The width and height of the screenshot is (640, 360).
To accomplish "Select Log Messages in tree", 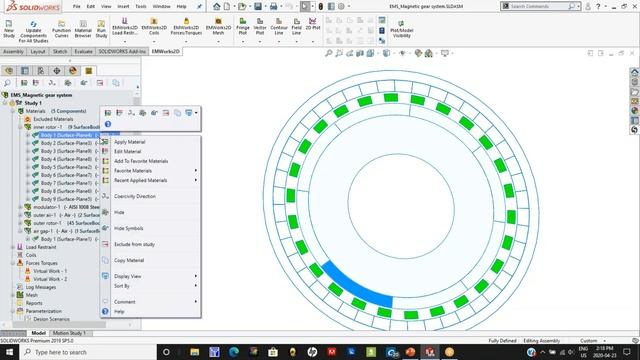I will pyautogui.click(x=40, y=287).
